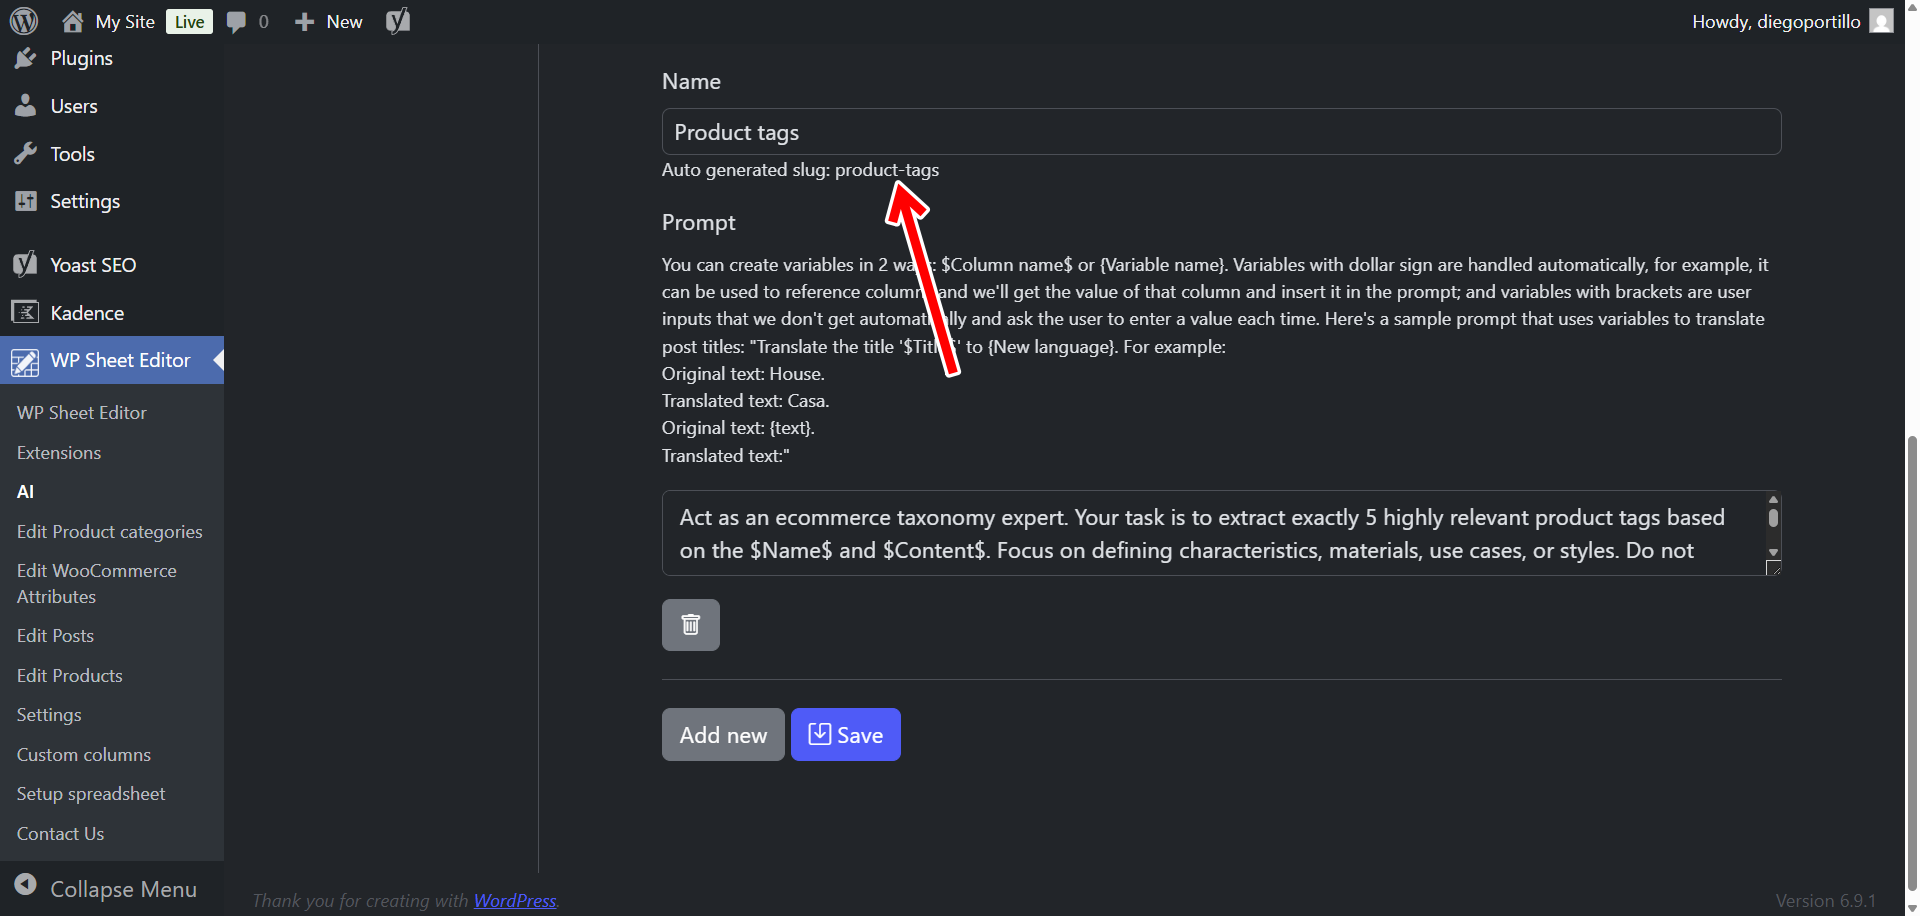The image size is (1920, 916).
Task: Collapse the admin sidebar menu
Action: pos(105,888)
